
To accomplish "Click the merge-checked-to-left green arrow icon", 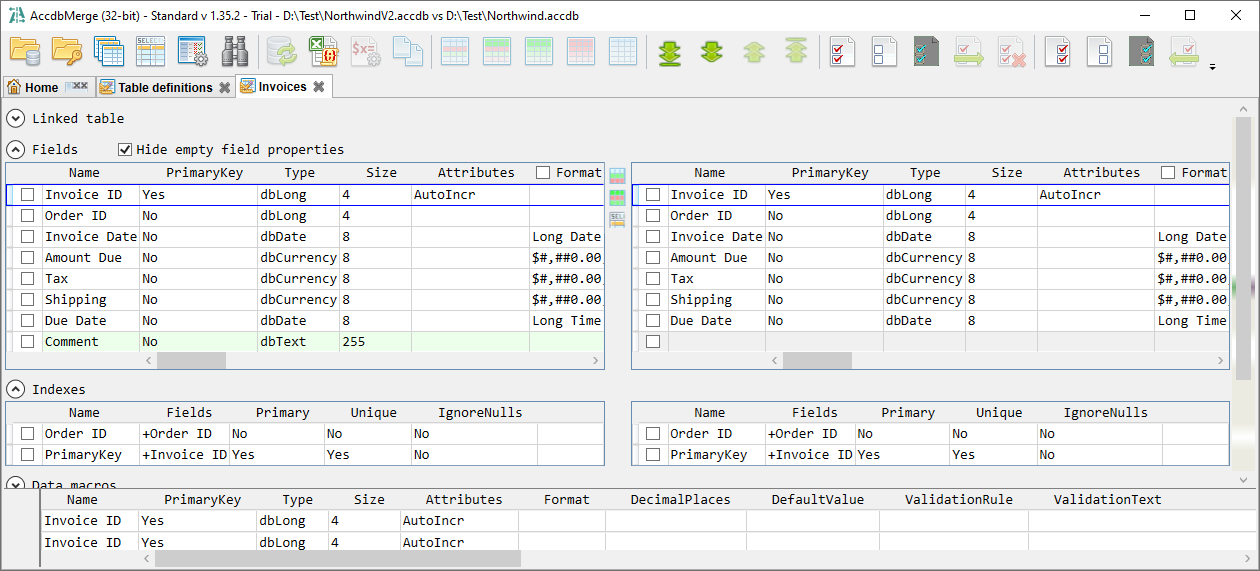I will 1185,51.
